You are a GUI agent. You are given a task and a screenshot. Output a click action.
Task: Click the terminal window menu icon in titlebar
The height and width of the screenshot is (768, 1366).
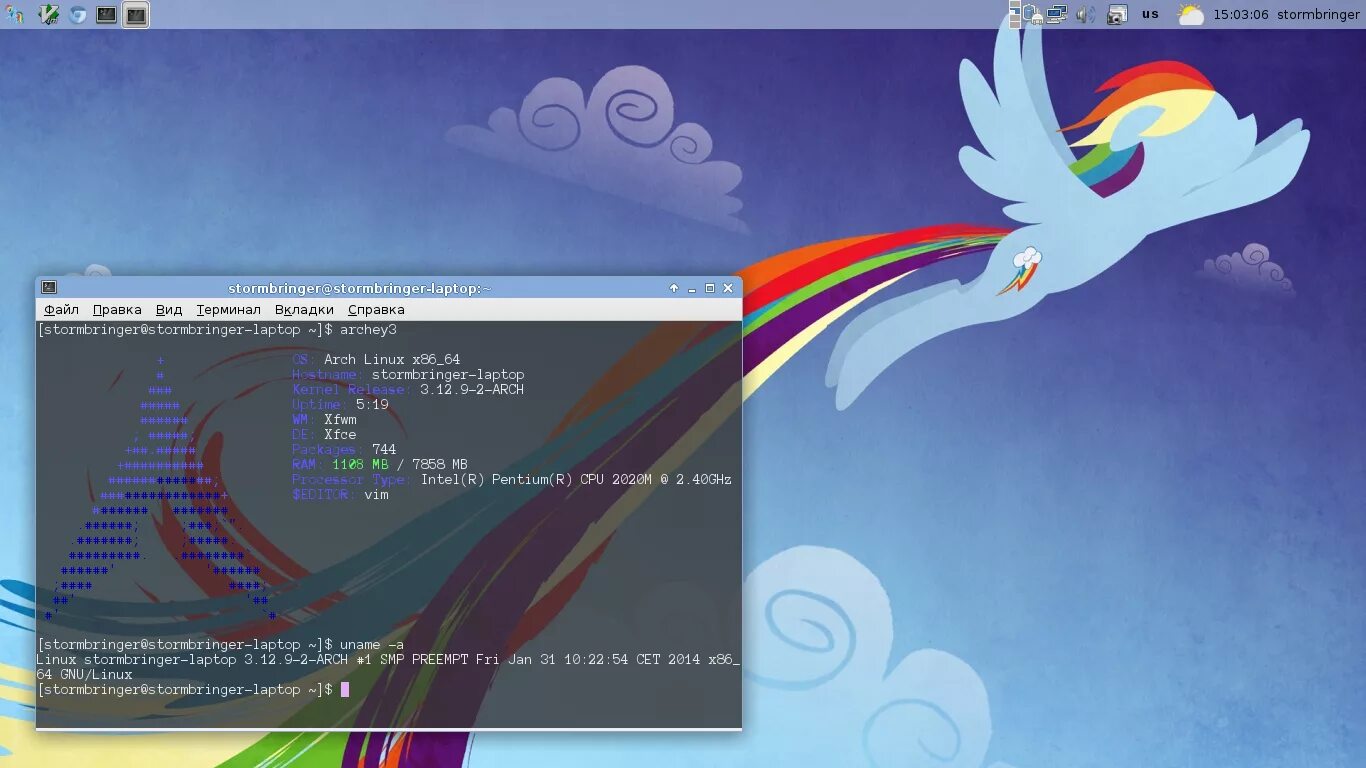[48, 288]
